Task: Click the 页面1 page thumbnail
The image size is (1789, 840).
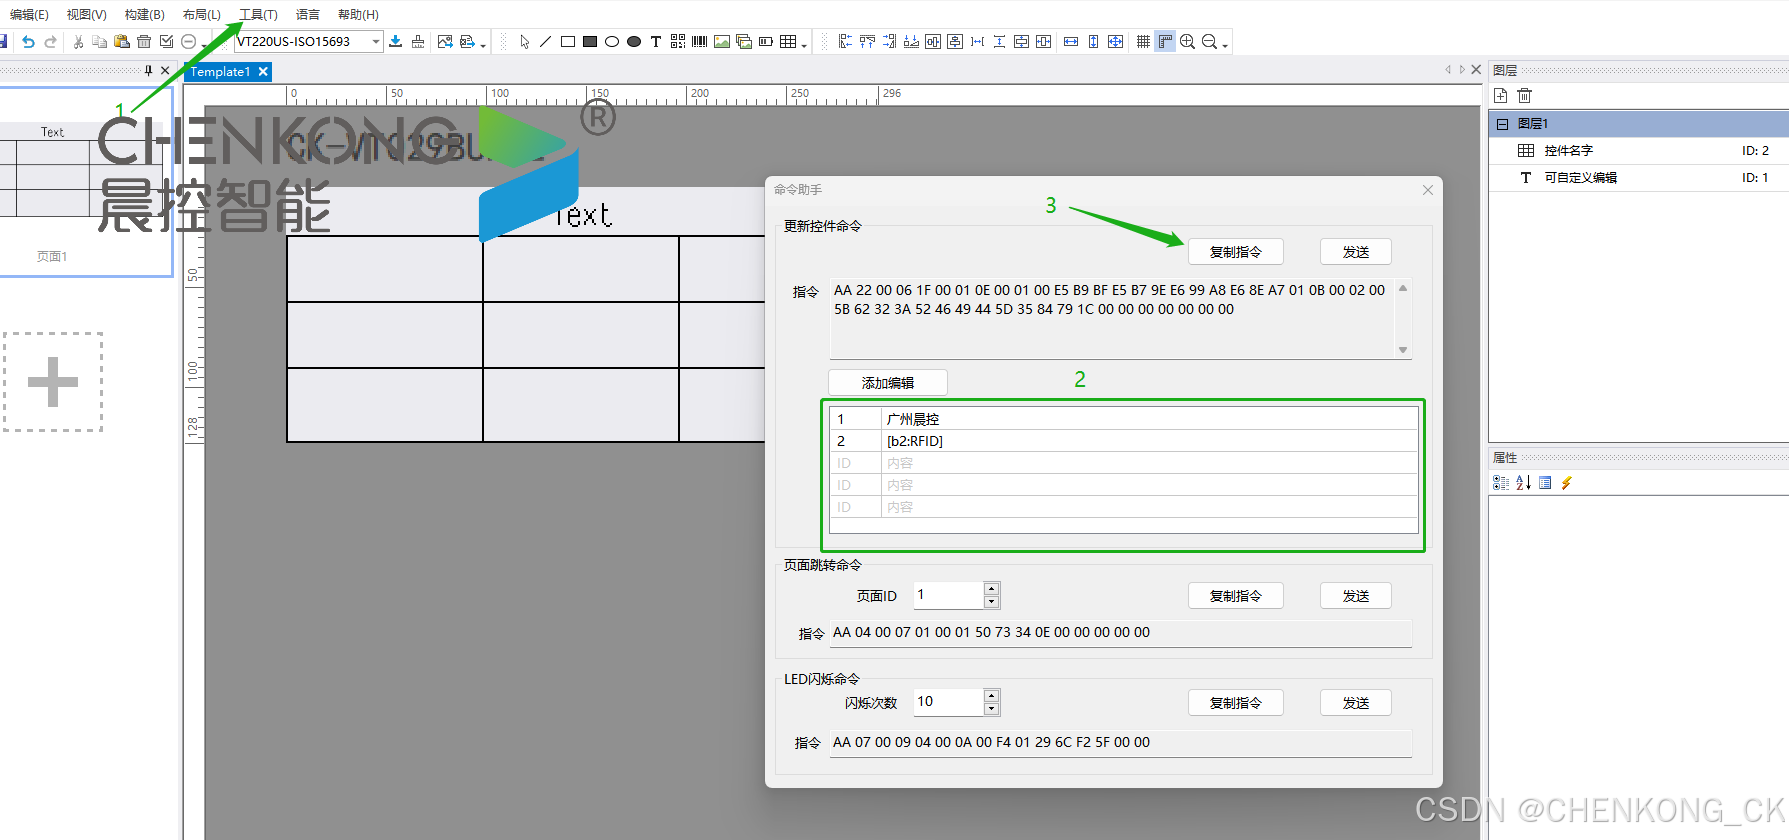Action: (x=85, y=182)
